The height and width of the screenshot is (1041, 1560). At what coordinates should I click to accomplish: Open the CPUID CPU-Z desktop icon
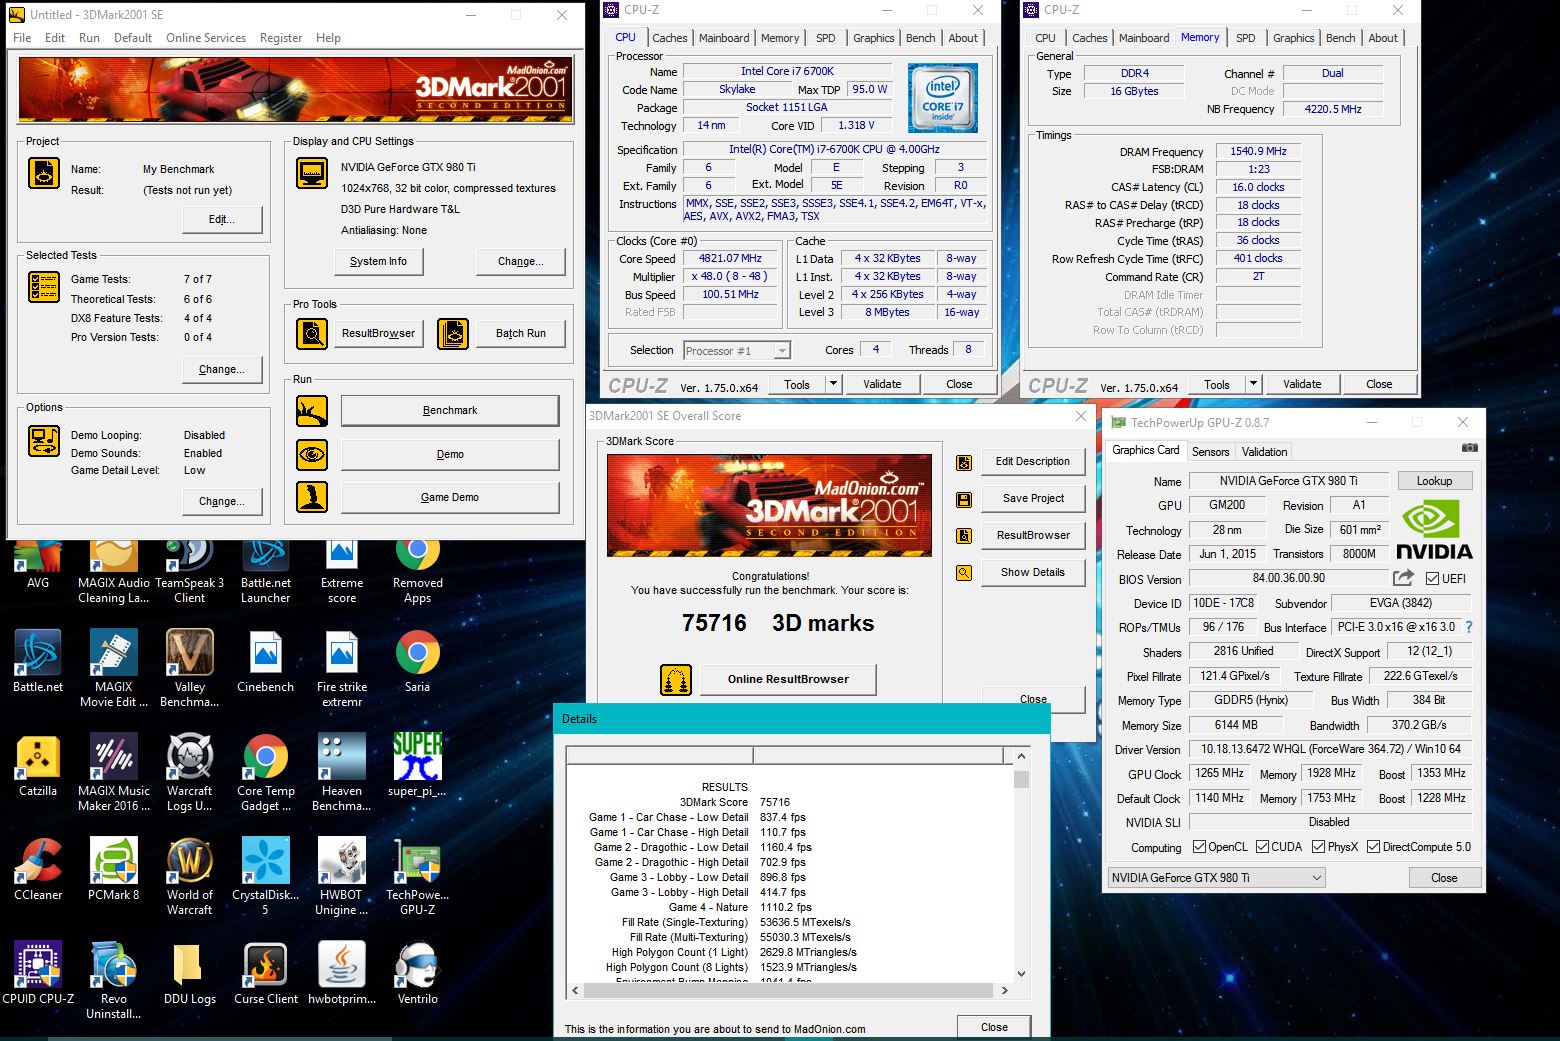point(38,974)
